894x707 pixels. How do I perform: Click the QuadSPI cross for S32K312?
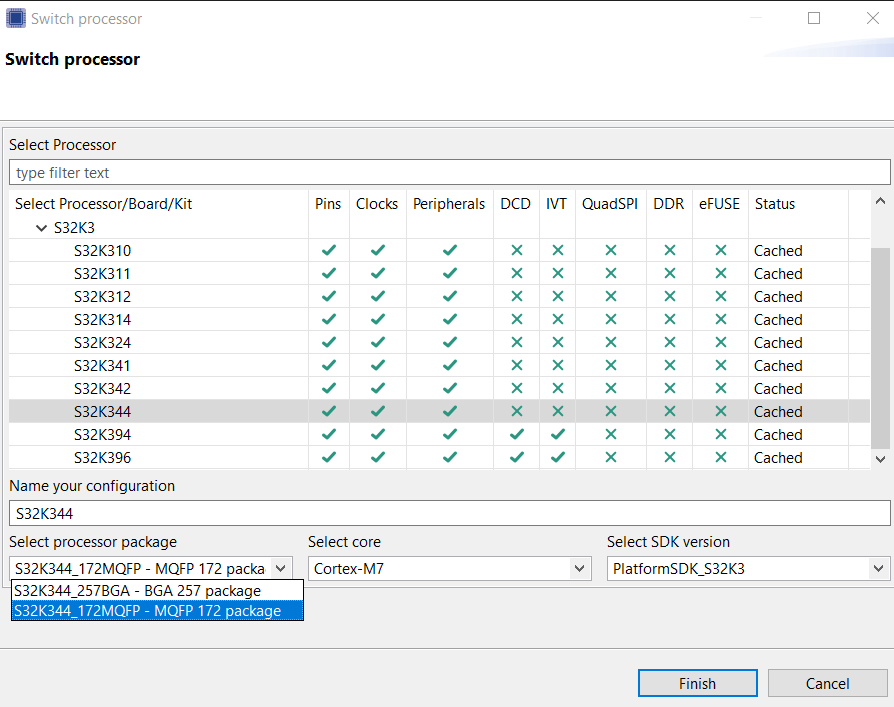tap(610, 297)
